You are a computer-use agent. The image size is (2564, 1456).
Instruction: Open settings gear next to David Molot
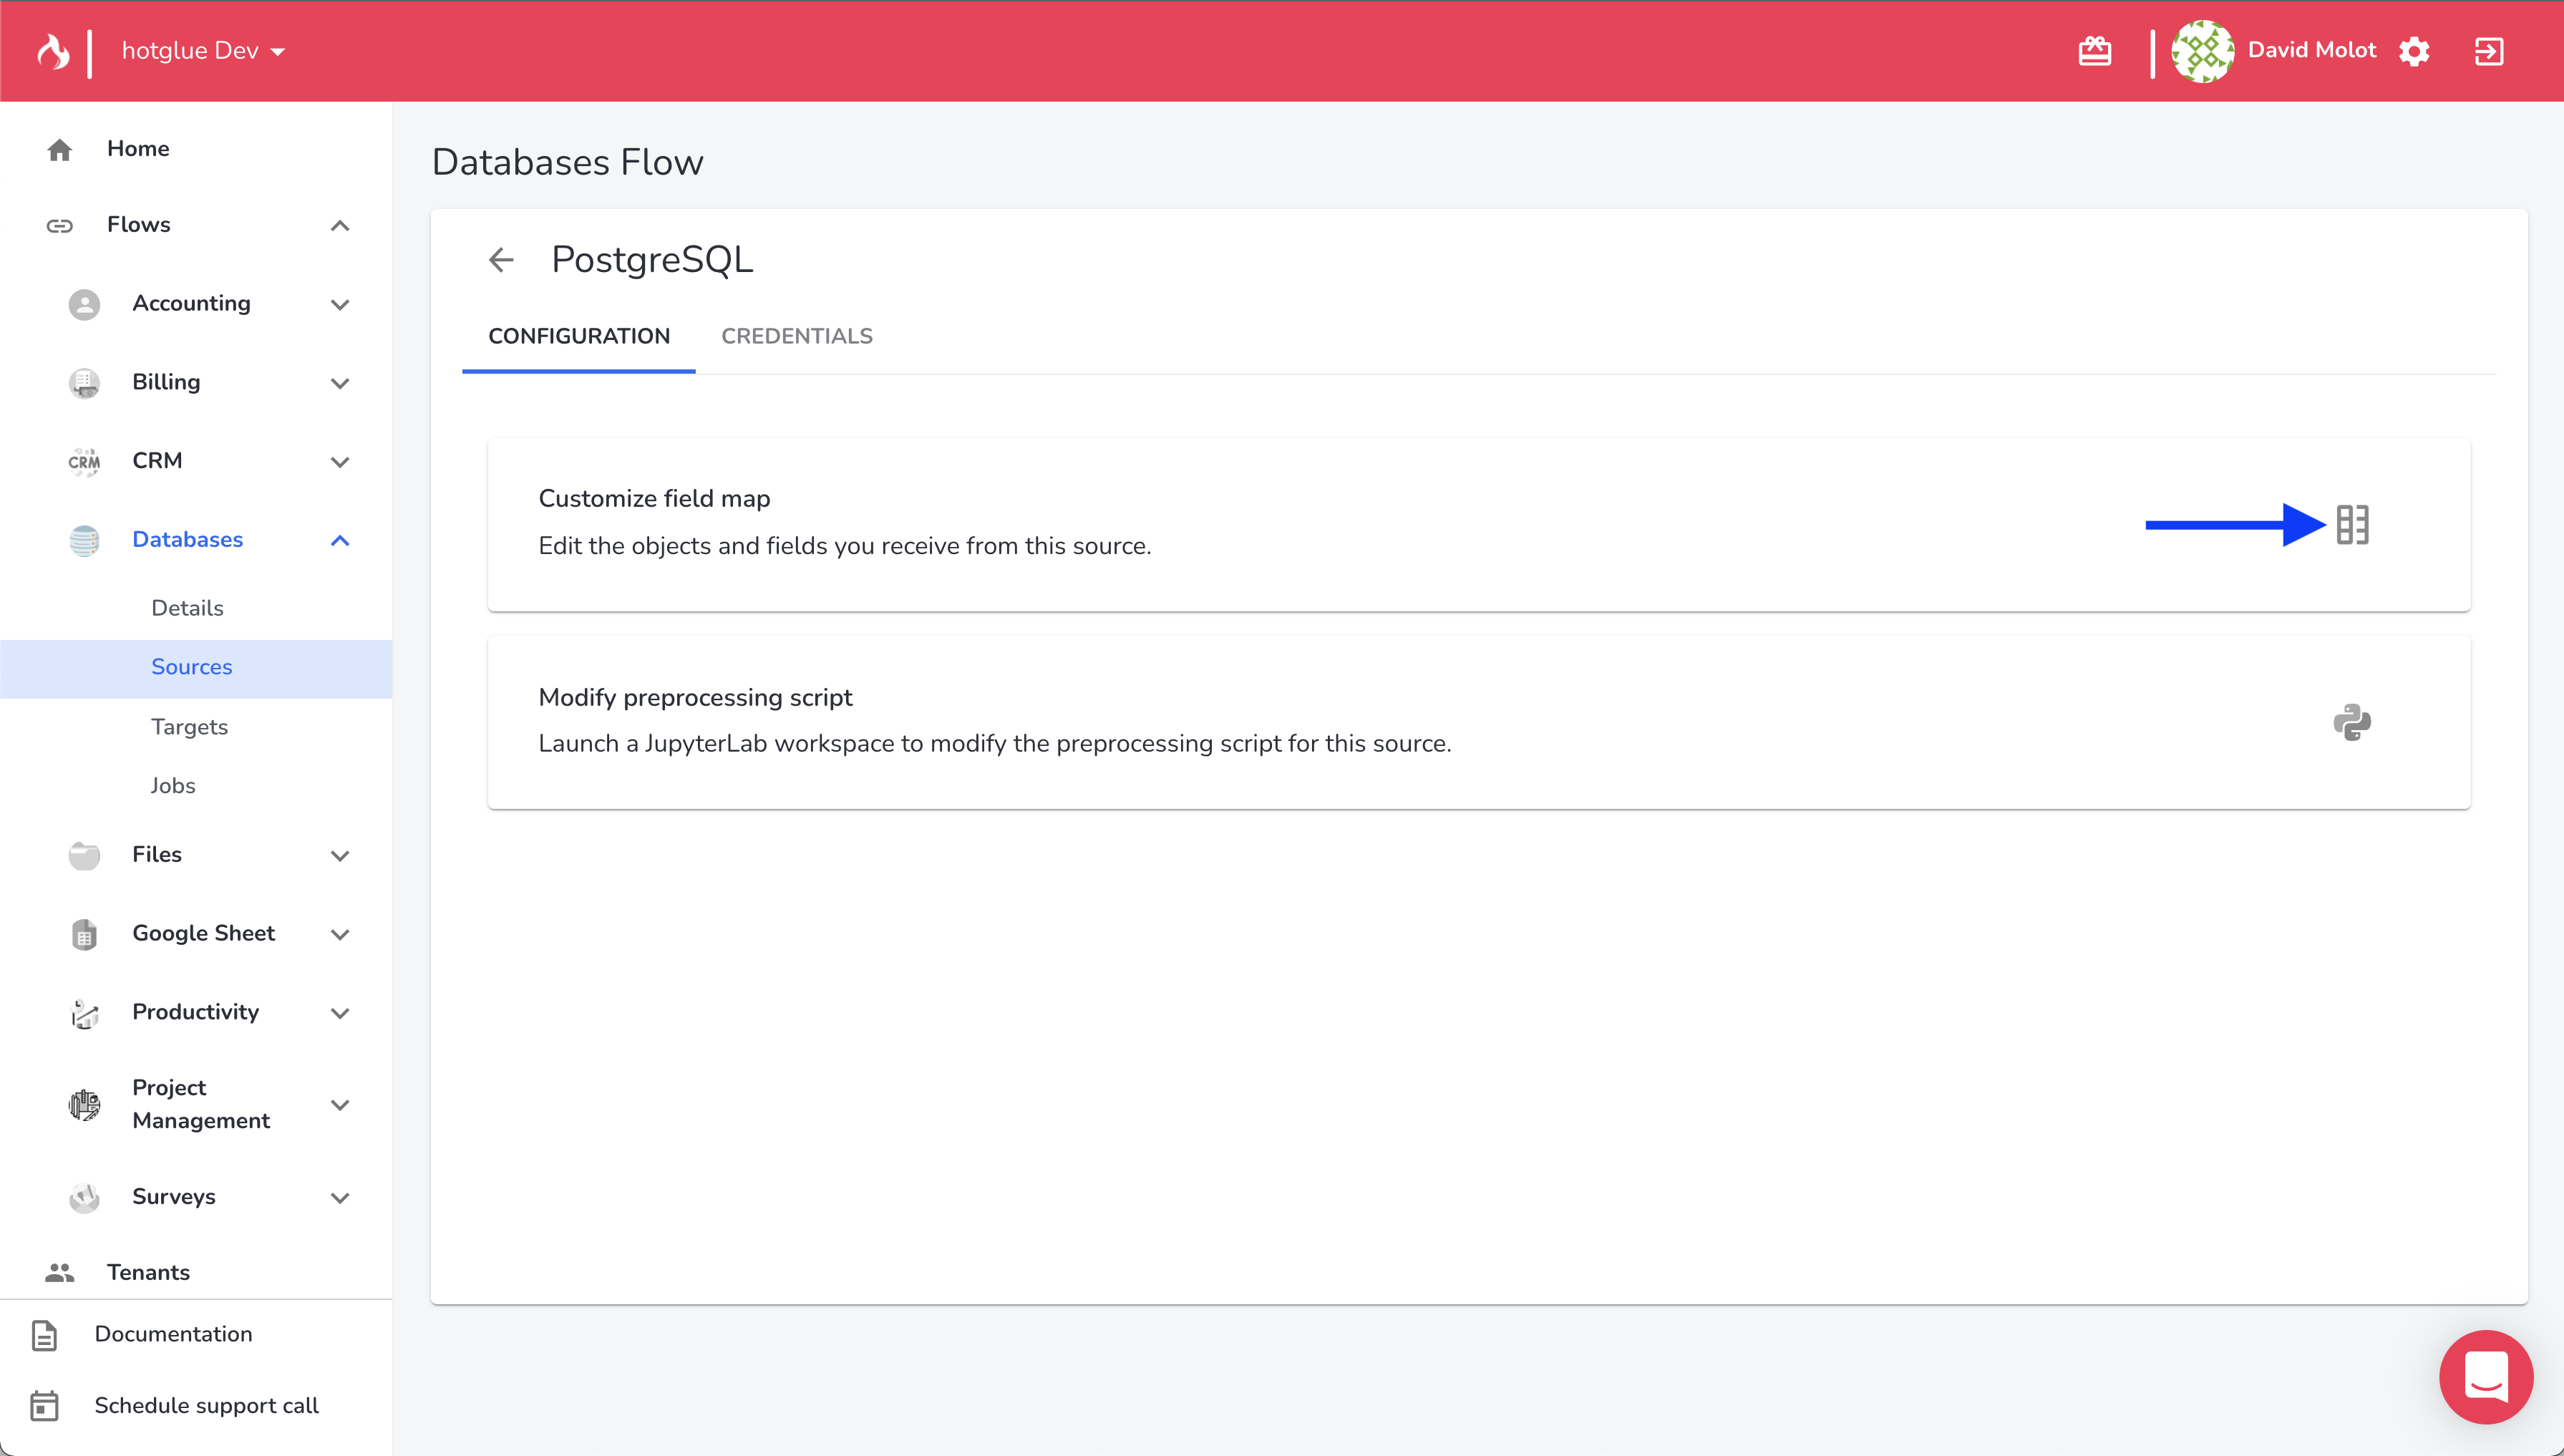click(x=2414, y=51)
